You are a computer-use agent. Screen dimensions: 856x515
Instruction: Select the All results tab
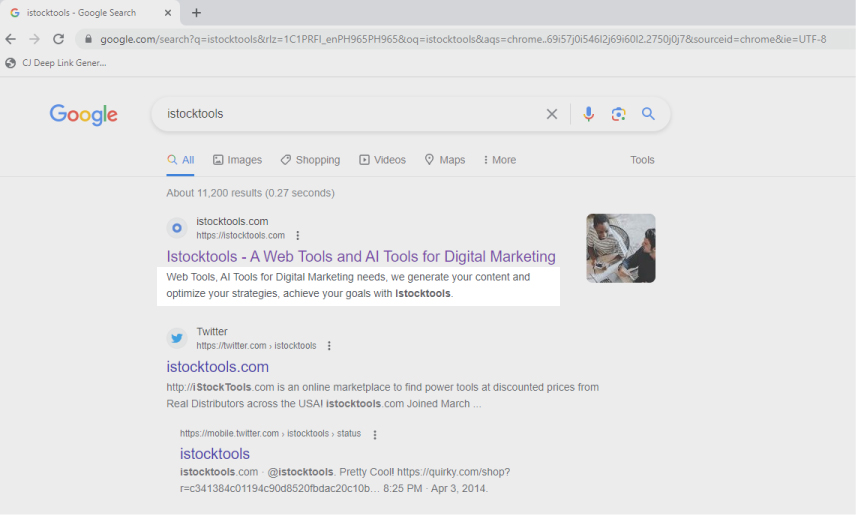point(181,160)
